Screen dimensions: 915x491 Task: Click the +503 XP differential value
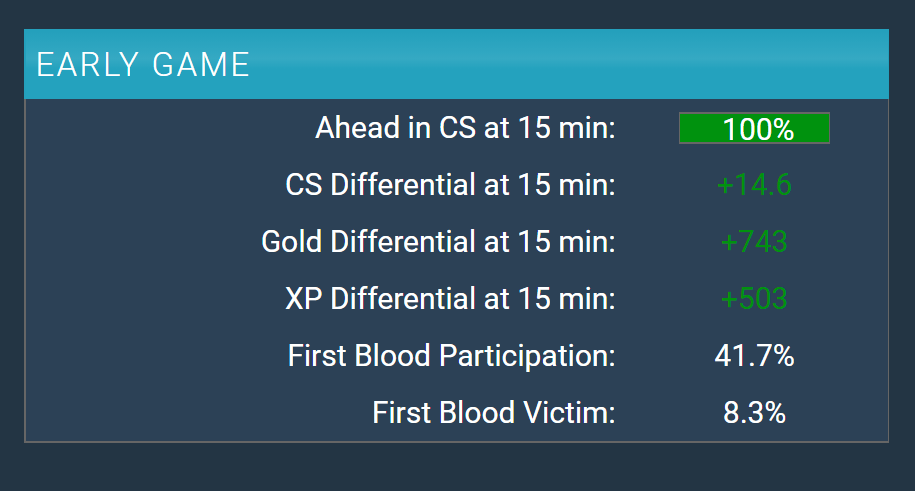pos(754,299)
